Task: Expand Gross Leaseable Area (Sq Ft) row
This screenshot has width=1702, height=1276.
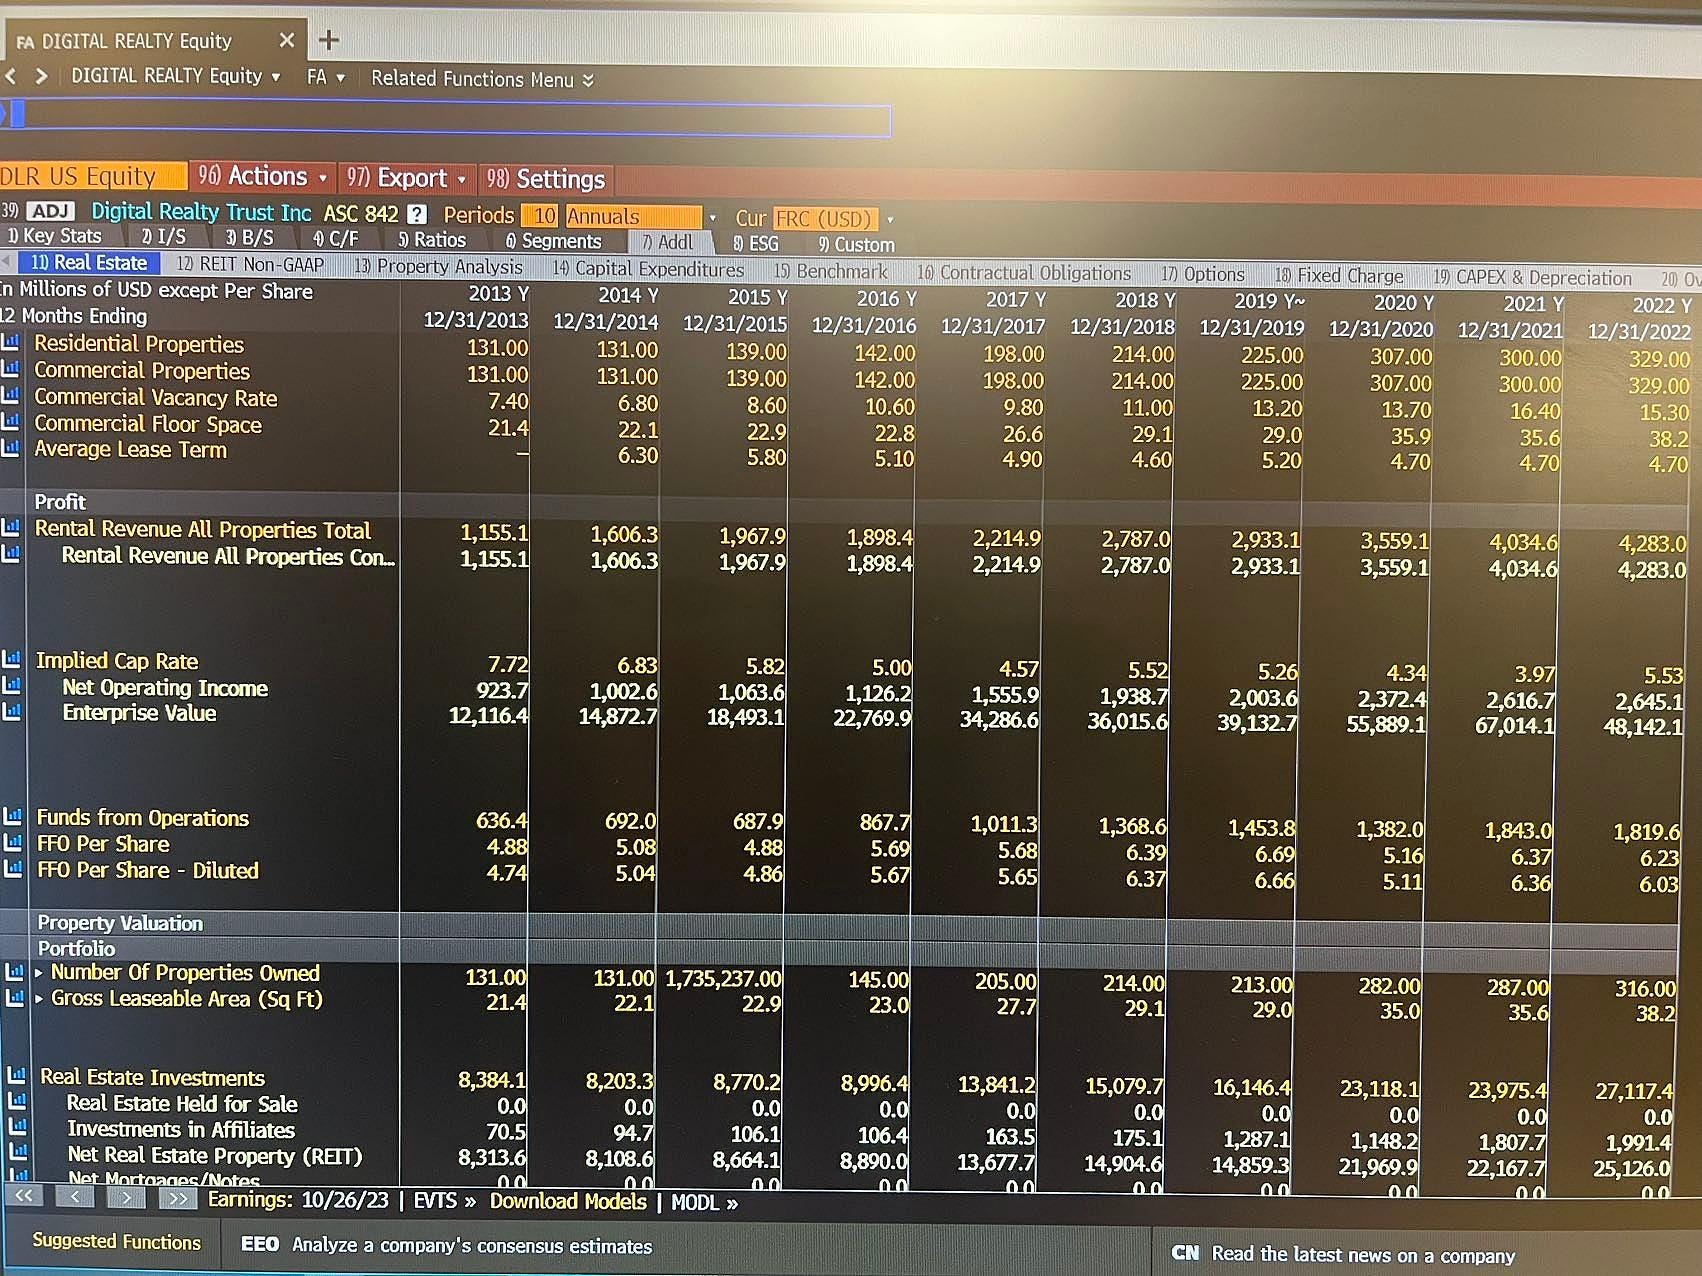Action: point(39,998)
